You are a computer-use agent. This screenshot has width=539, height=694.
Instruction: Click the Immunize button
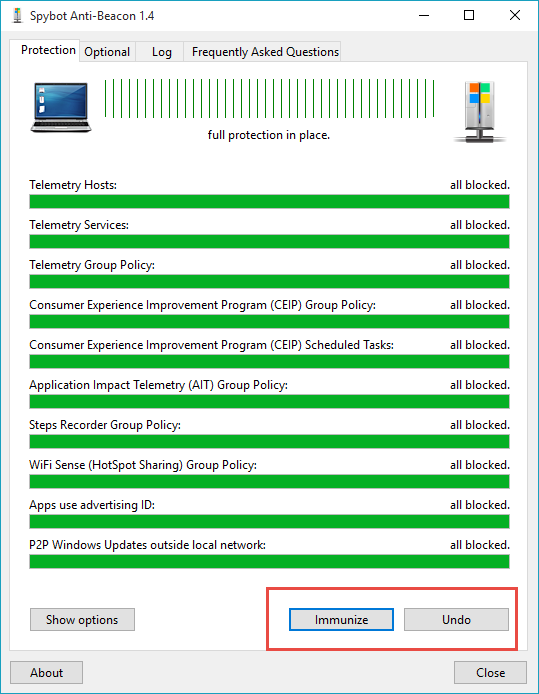tap(341, 619)
